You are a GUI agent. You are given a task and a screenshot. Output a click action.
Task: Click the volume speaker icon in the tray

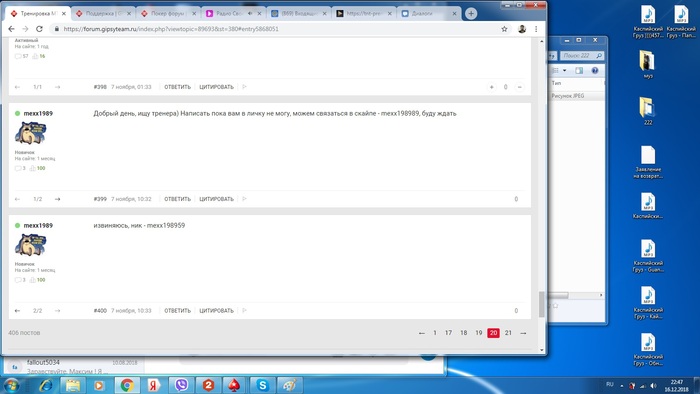[x=653, y=386]
